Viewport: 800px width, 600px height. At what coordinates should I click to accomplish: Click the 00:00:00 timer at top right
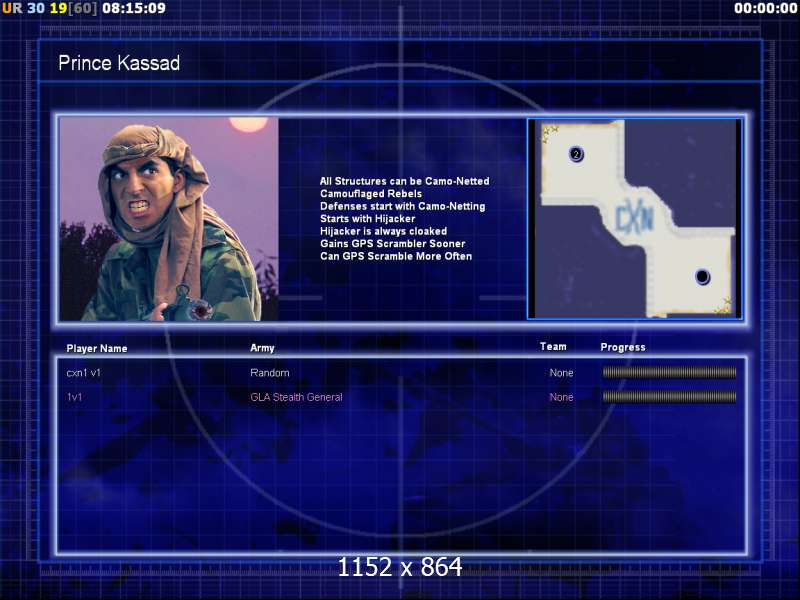click(x=765, y=8)
